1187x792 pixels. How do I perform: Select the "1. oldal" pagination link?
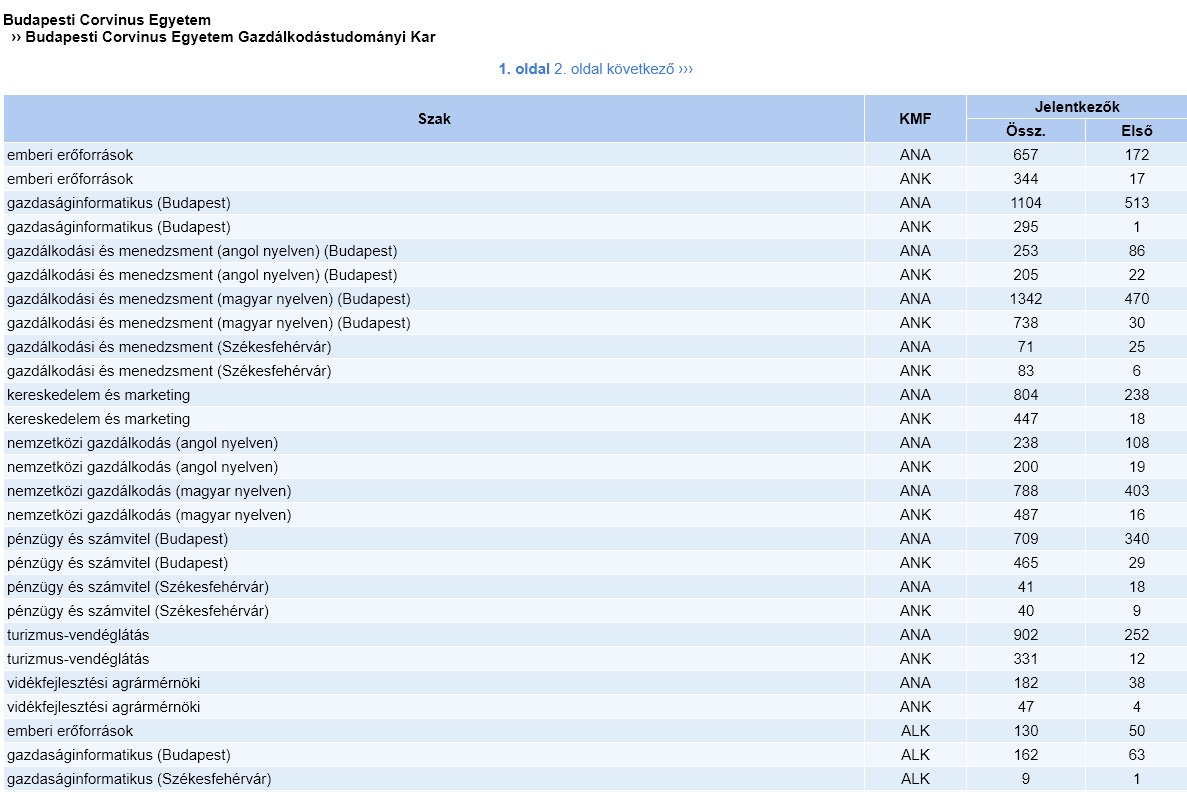524,69
